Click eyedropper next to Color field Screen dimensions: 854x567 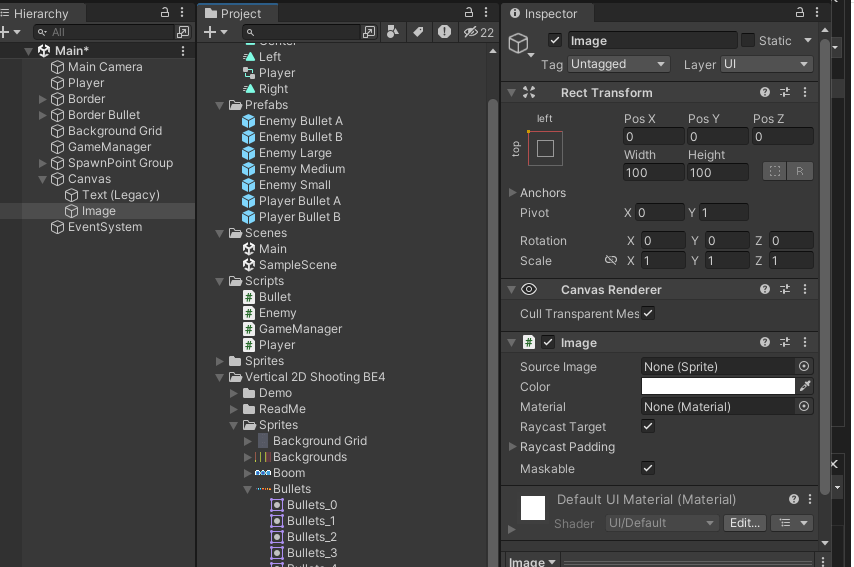[805, 386]
